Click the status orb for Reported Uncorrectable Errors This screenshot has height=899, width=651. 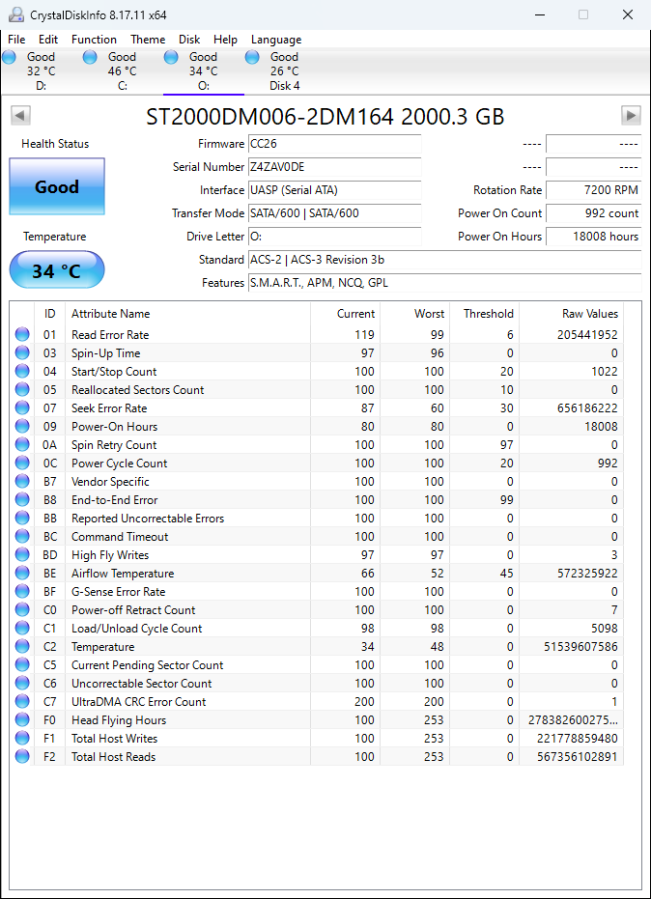(x=22, y=518)
